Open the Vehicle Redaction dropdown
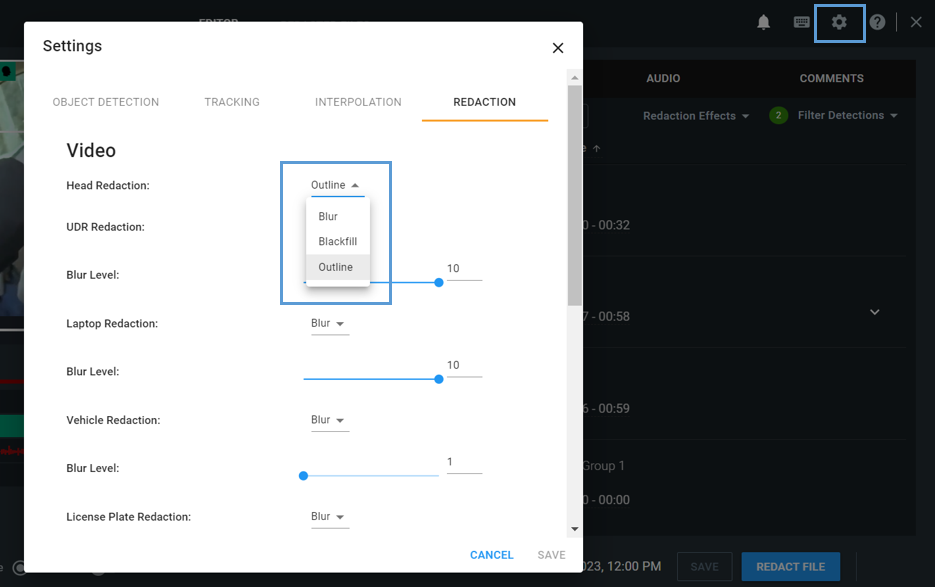The image size is (935, 587). click(328, 420)
